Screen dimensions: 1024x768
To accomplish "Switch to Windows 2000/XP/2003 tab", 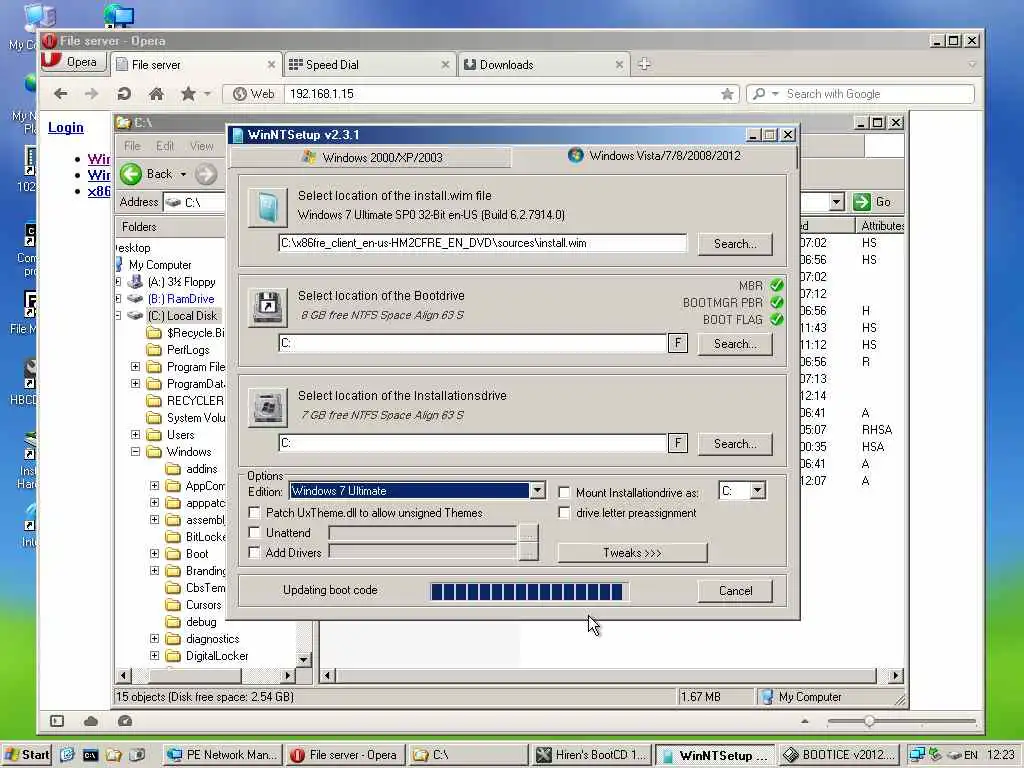I will click(x=371, y=157).
